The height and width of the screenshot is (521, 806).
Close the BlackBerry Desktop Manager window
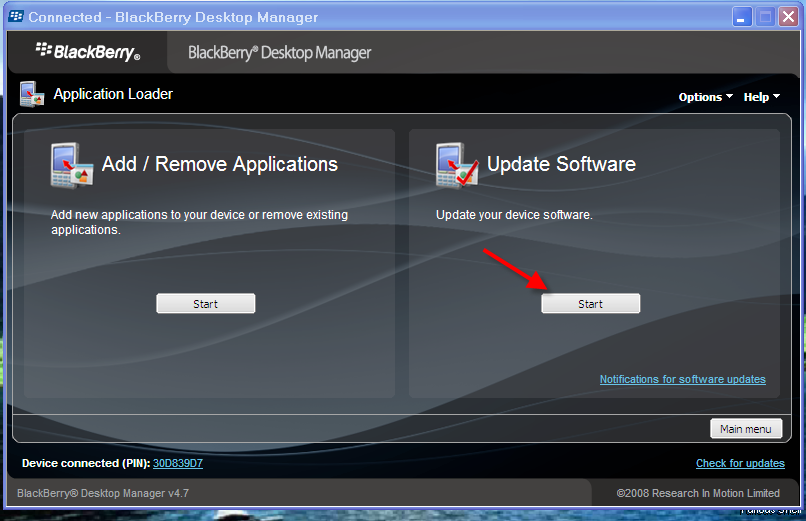[x=788, y=17]
